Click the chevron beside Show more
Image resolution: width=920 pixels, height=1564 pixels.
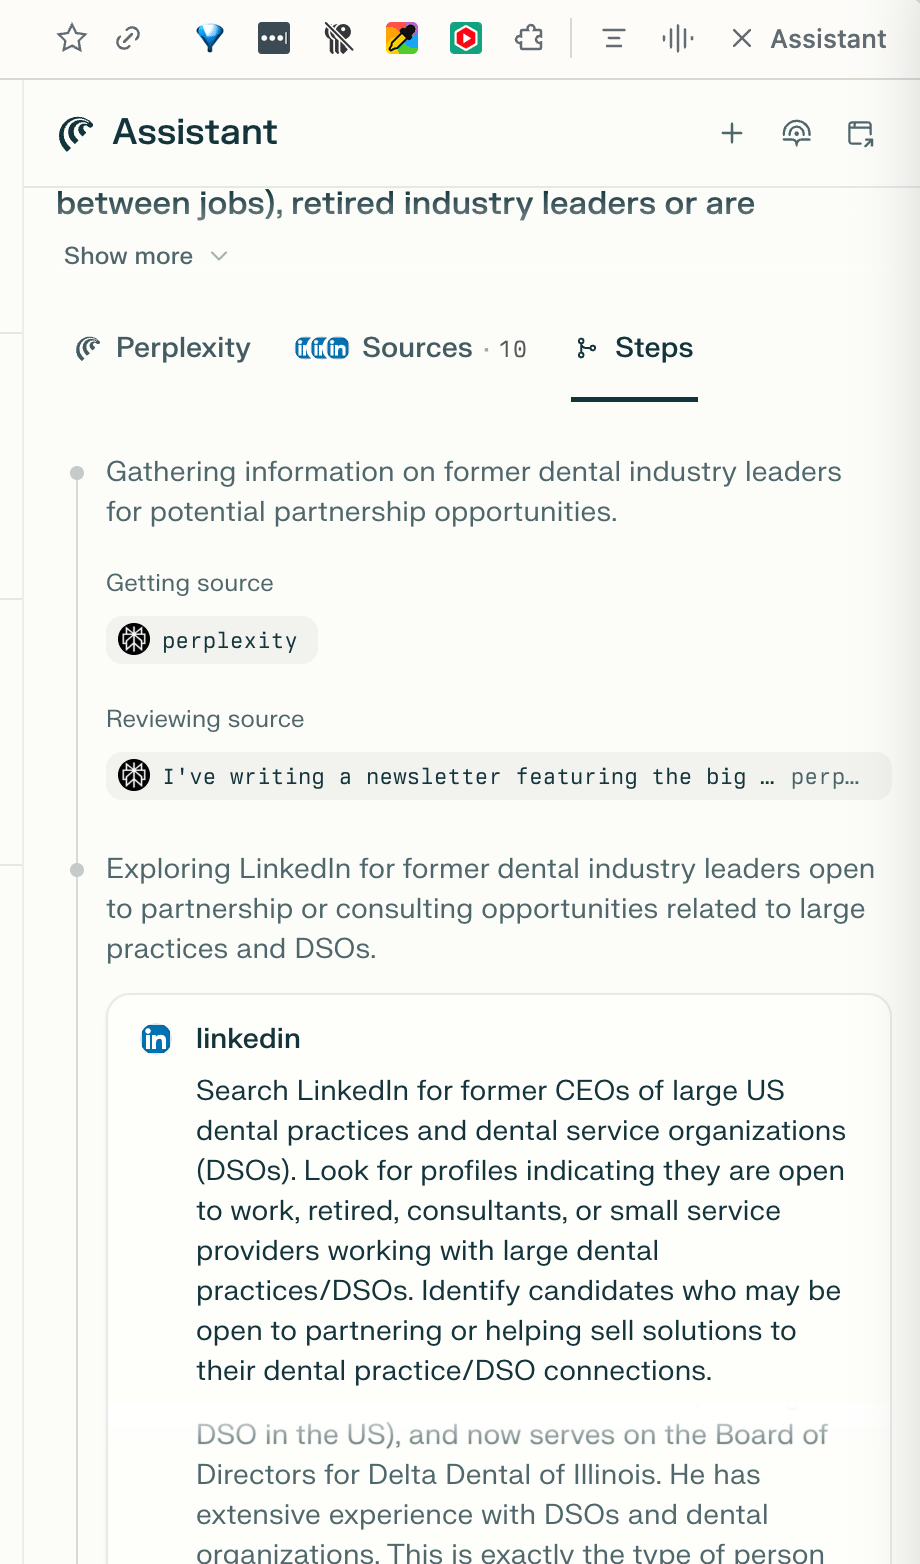220,256
